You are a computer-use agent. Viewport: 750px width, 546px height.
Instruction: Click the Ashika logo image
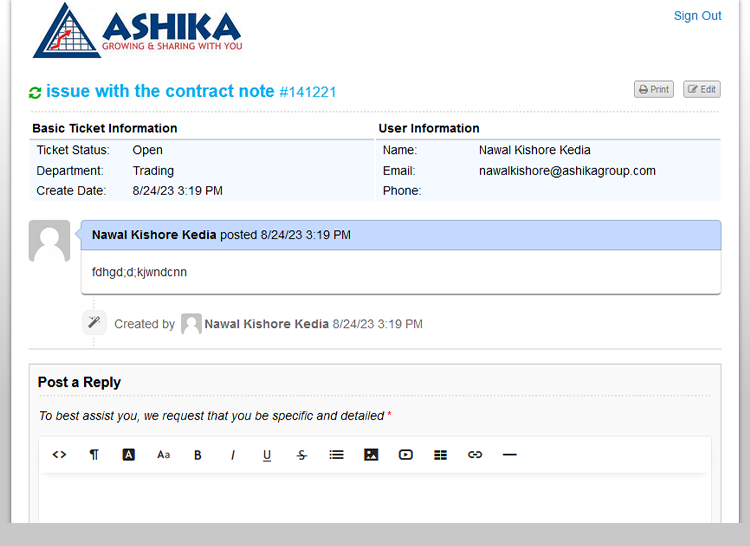[137, 31]
